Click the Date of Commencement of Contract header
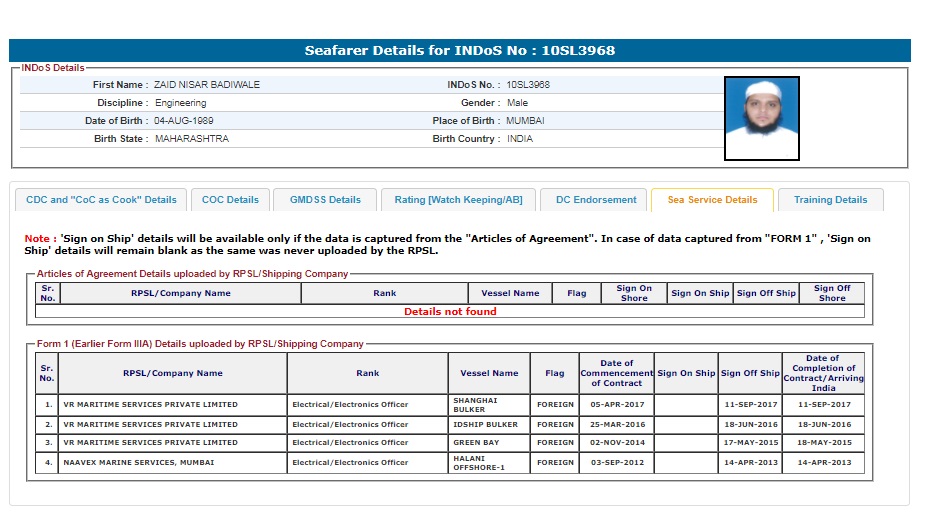The image size is (951, 516). pyautogui.click(x=616, y=373)
